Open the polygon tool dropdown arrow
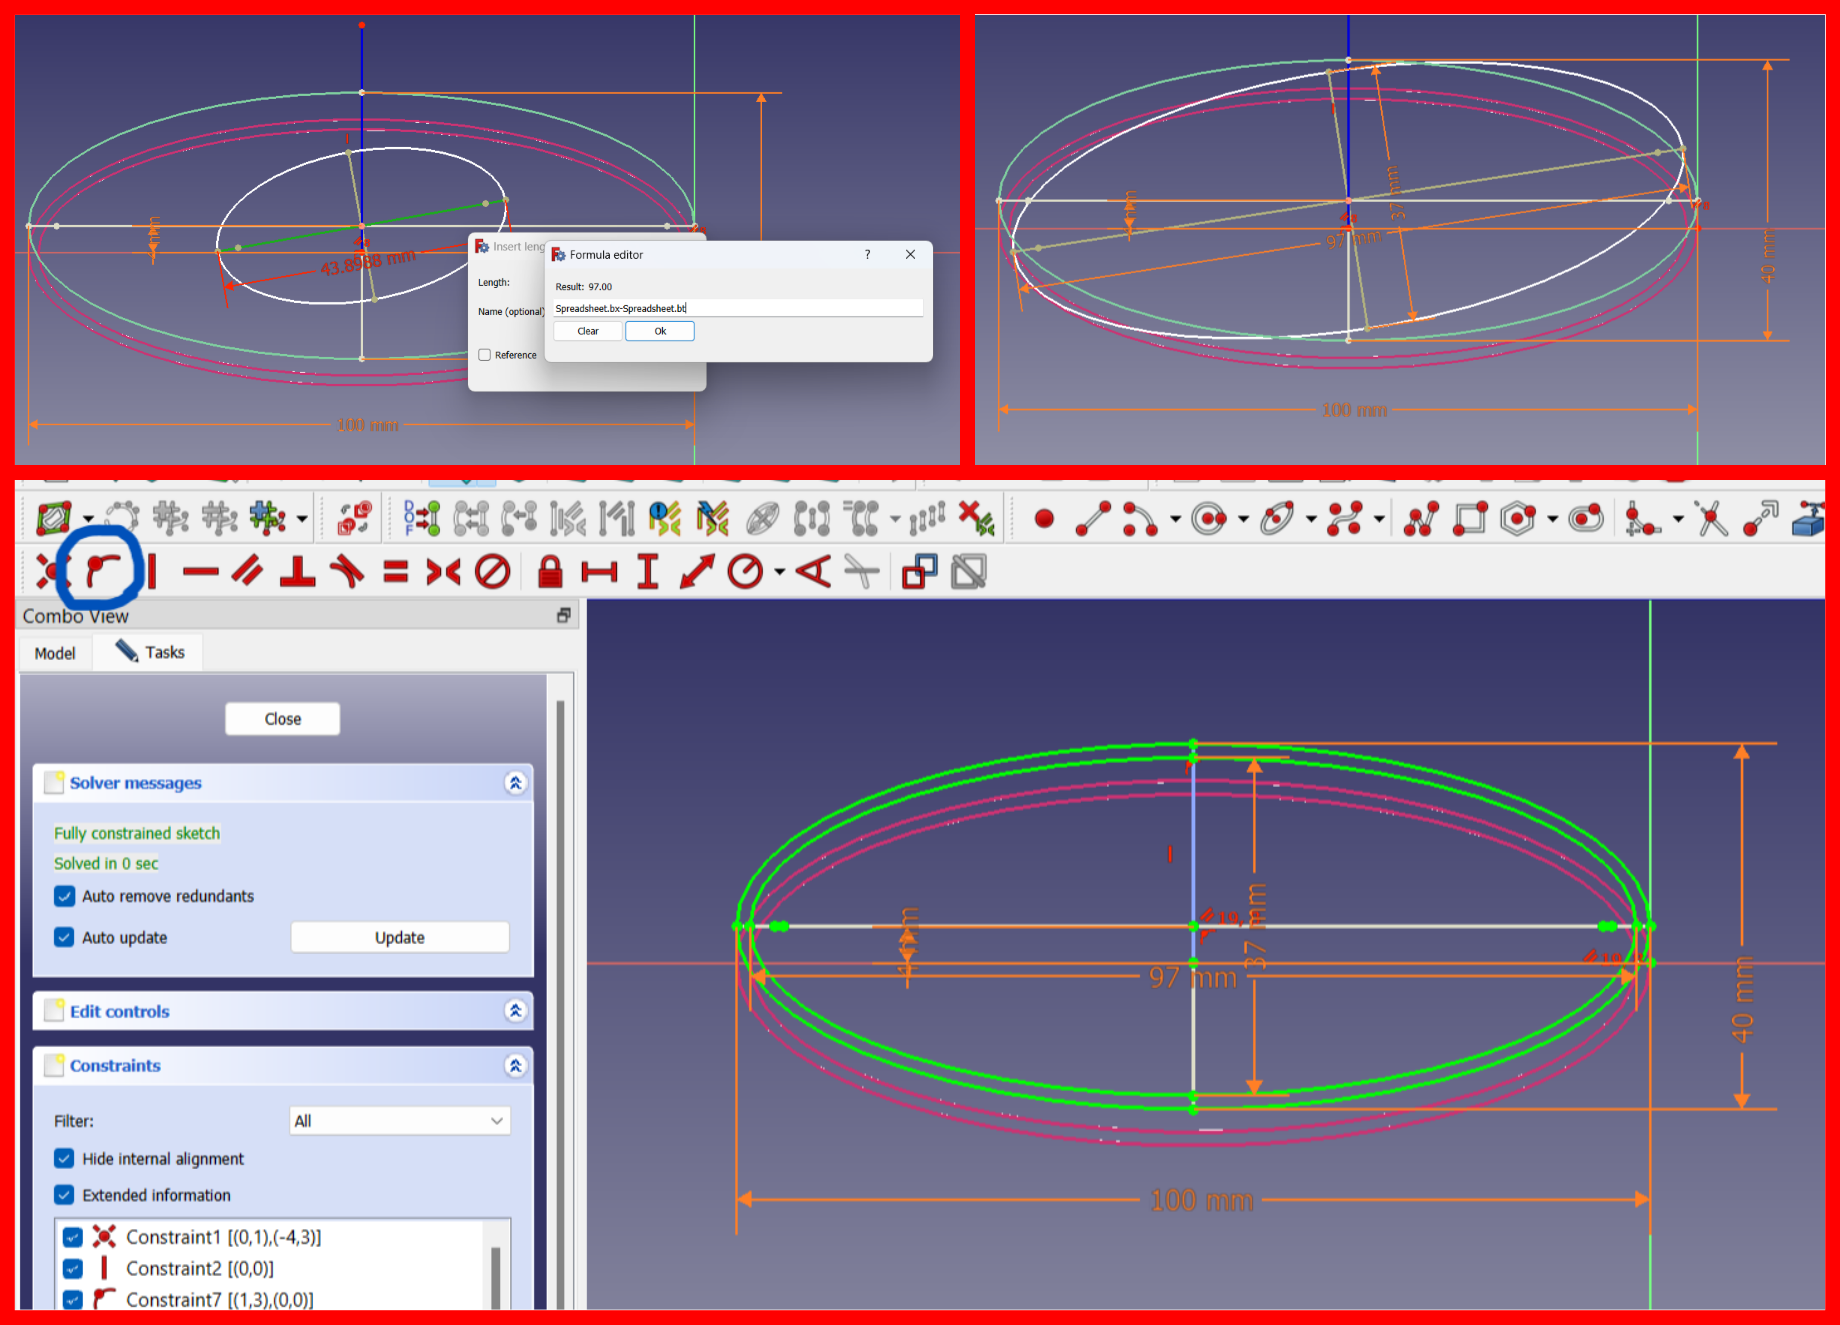 coord(1553,518)
